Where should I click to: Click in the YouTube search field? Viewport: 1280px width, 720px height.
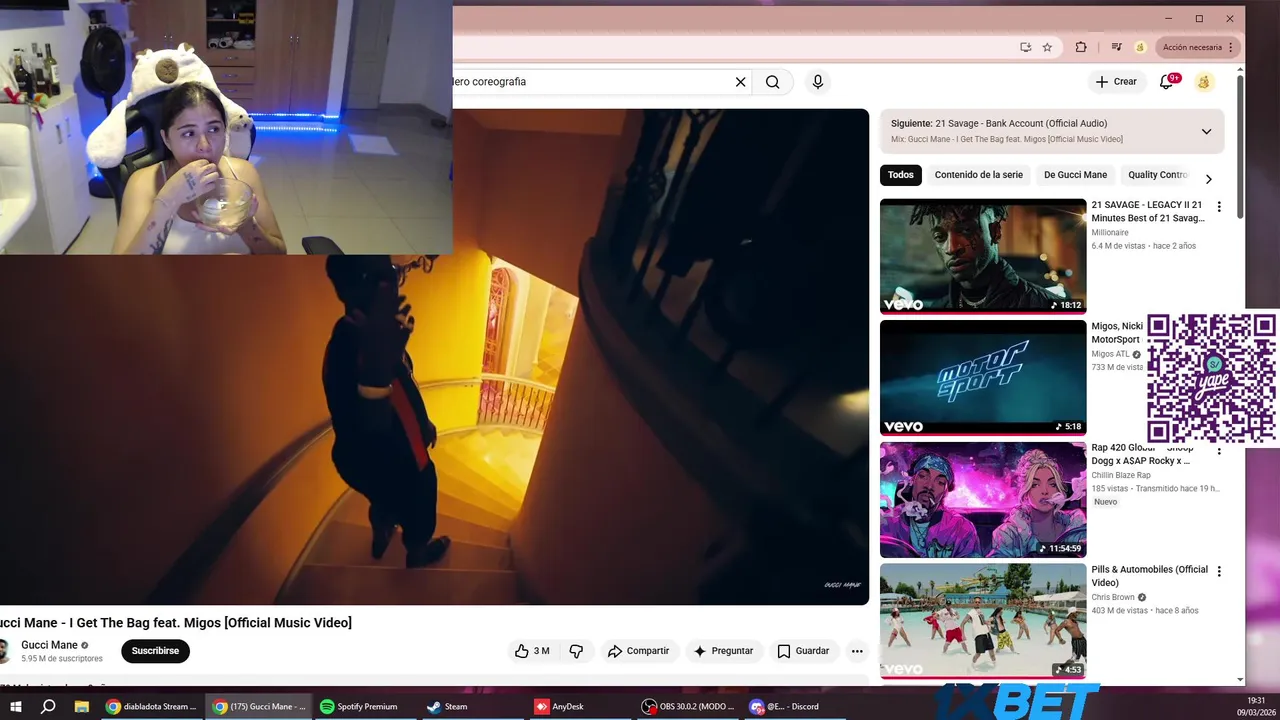(590, 82)
